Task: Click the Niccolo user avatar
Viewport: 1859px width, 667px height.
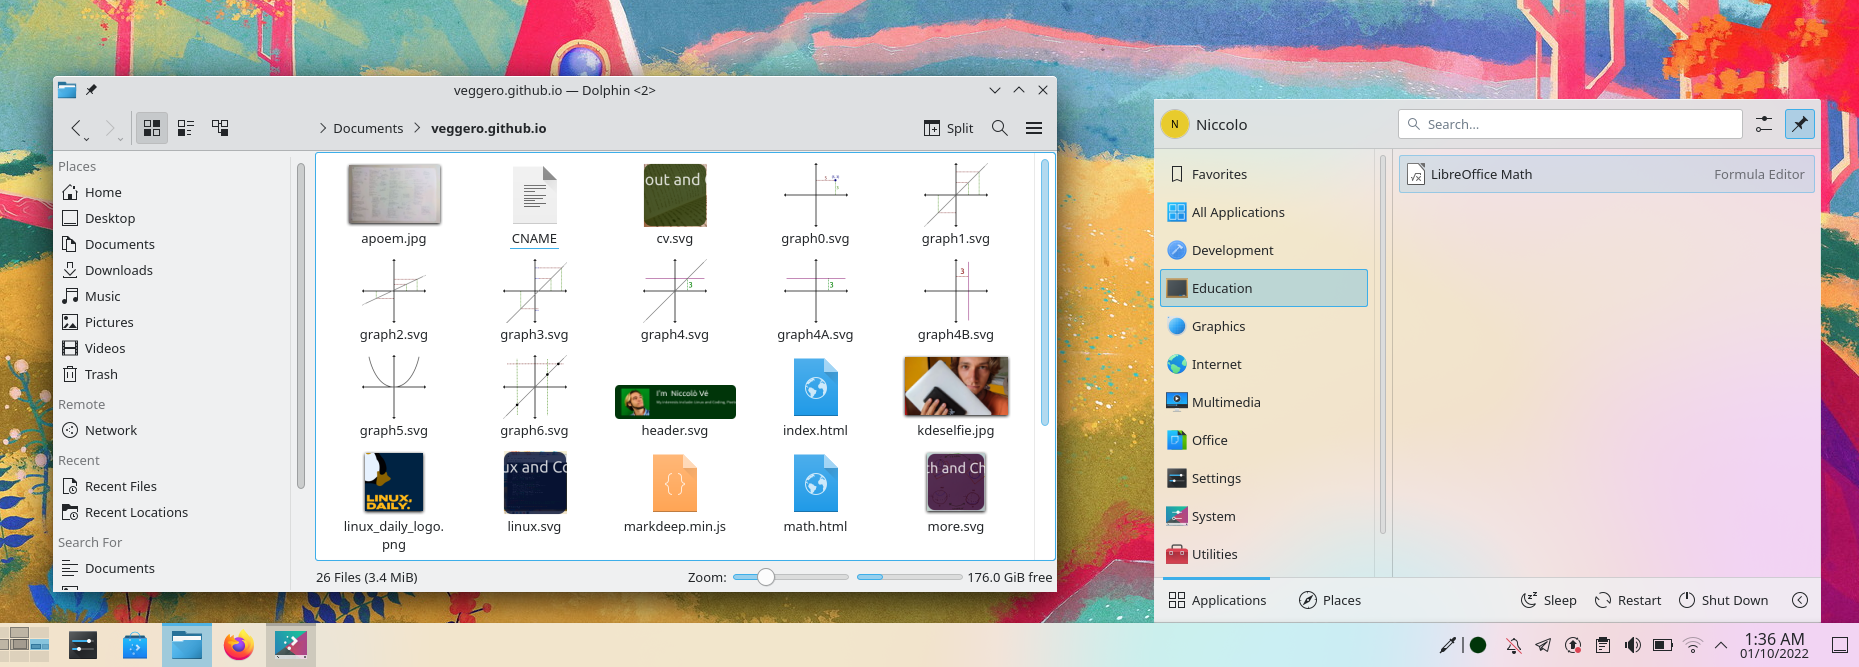Action: click(x=1175, y=124)
